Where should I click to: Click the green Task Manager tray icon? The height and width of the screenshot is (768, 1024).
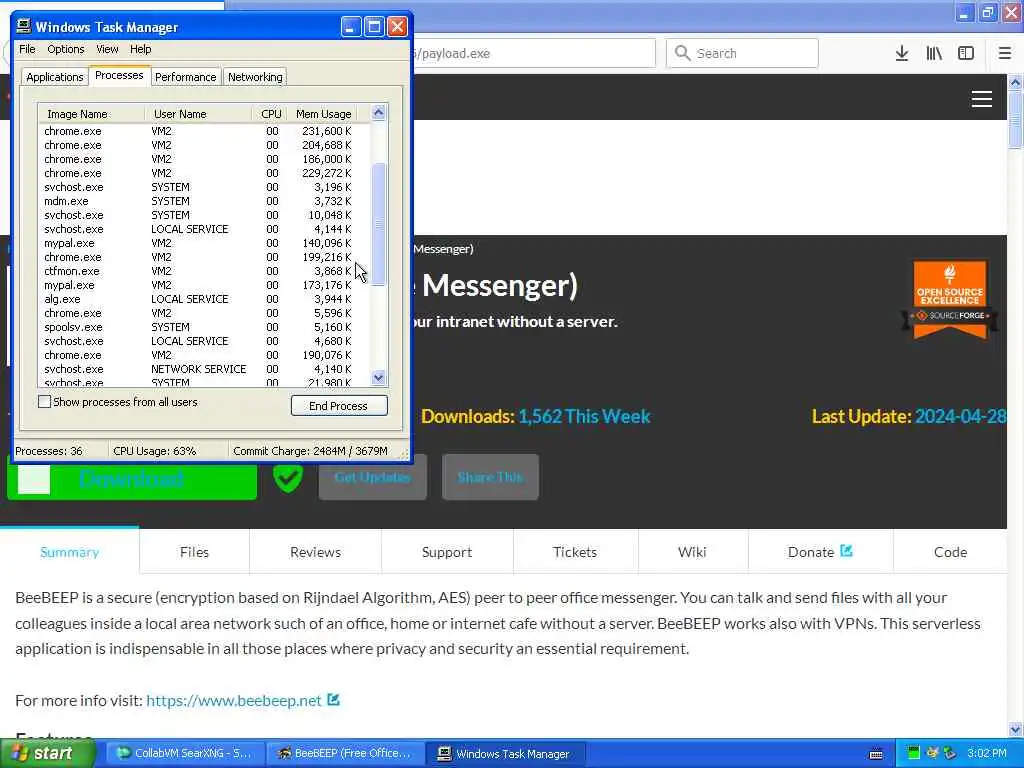pos(914,753)
